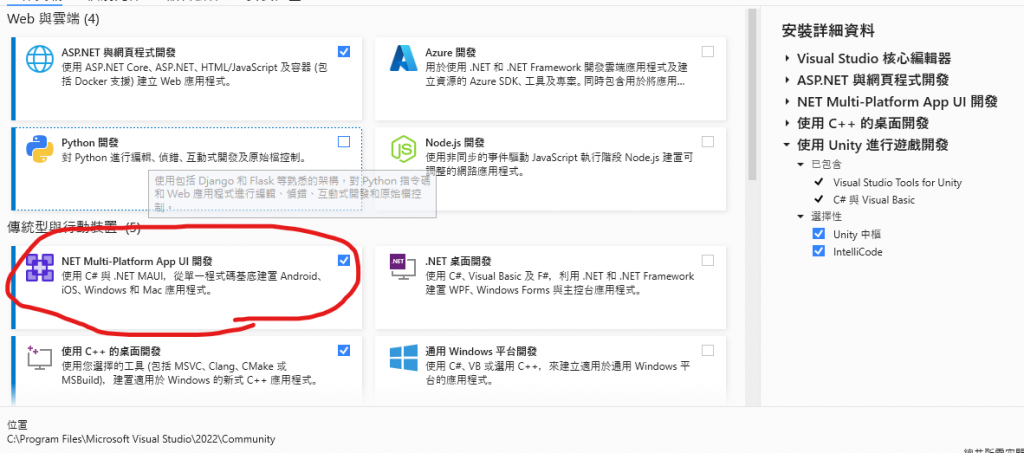Click the install location path text
This screenshot has width=1024, height=453.
point(141,439)
